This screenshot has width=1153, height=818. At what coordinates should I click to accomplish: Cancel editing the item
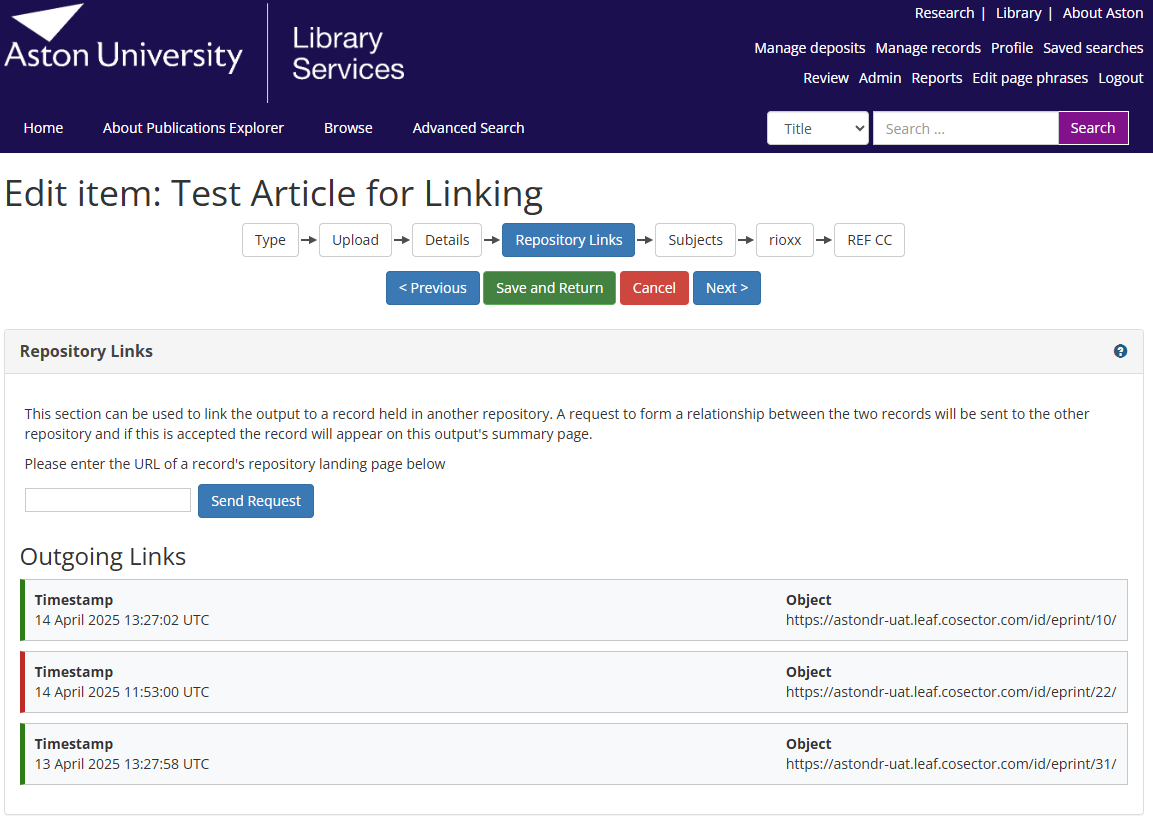pos(654,288)
